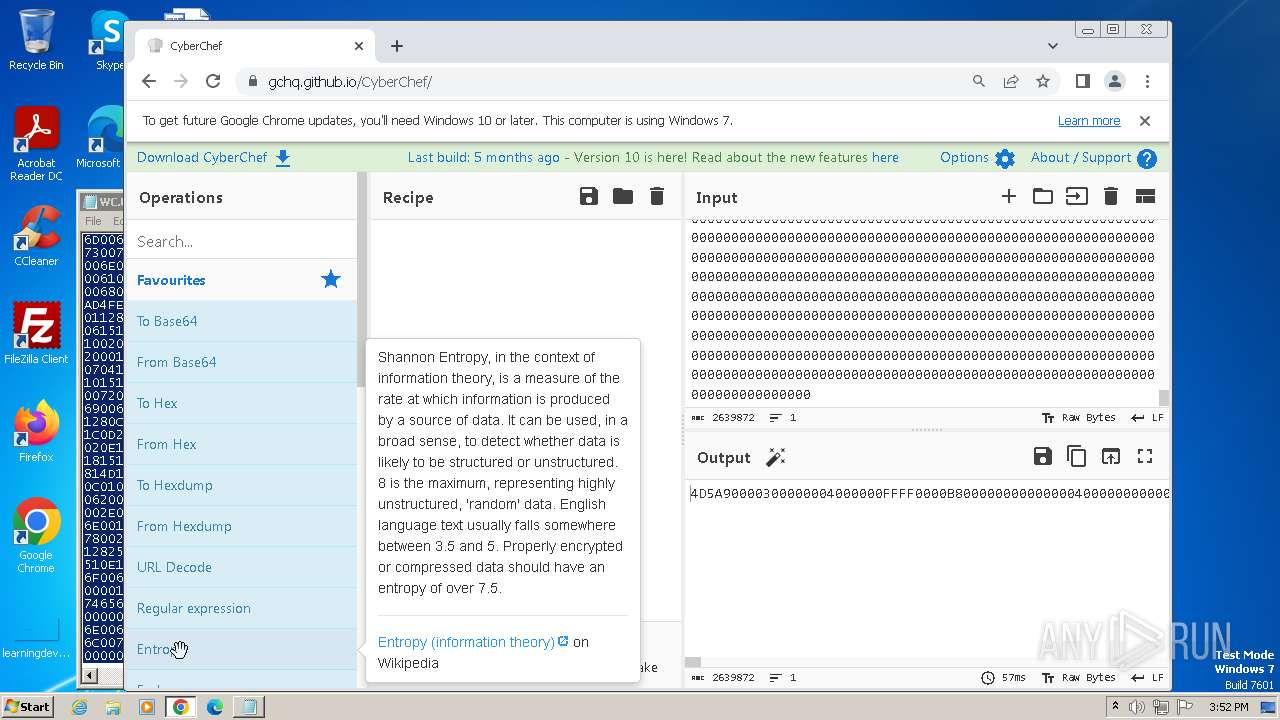This screenshot has width=1280, height=720.
Task: Maximise the output pane icon
Action: click(1145, 457)
